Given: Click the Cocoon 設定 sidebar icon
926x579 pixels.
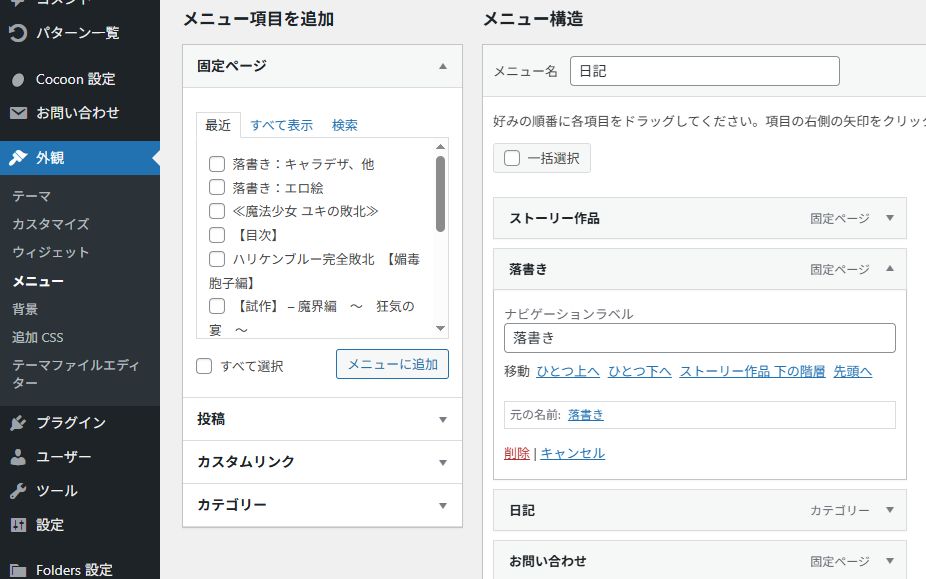Looking at the screenshot, I should pyautogui.click(x=18, y=79).
